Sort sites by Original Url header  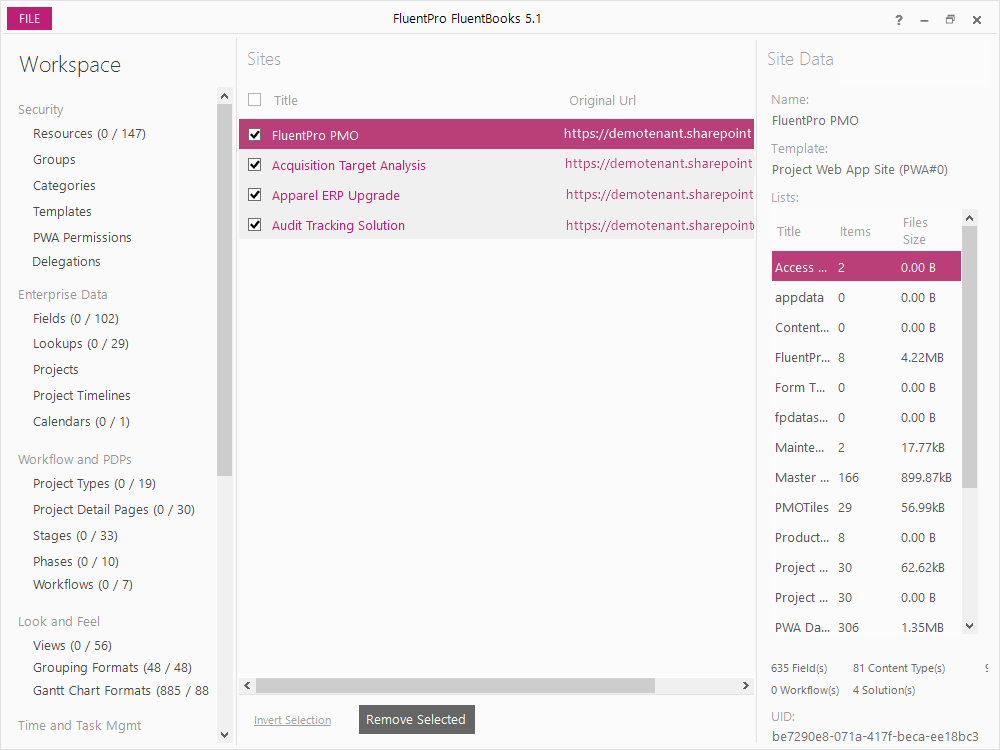tap(602, 100)
